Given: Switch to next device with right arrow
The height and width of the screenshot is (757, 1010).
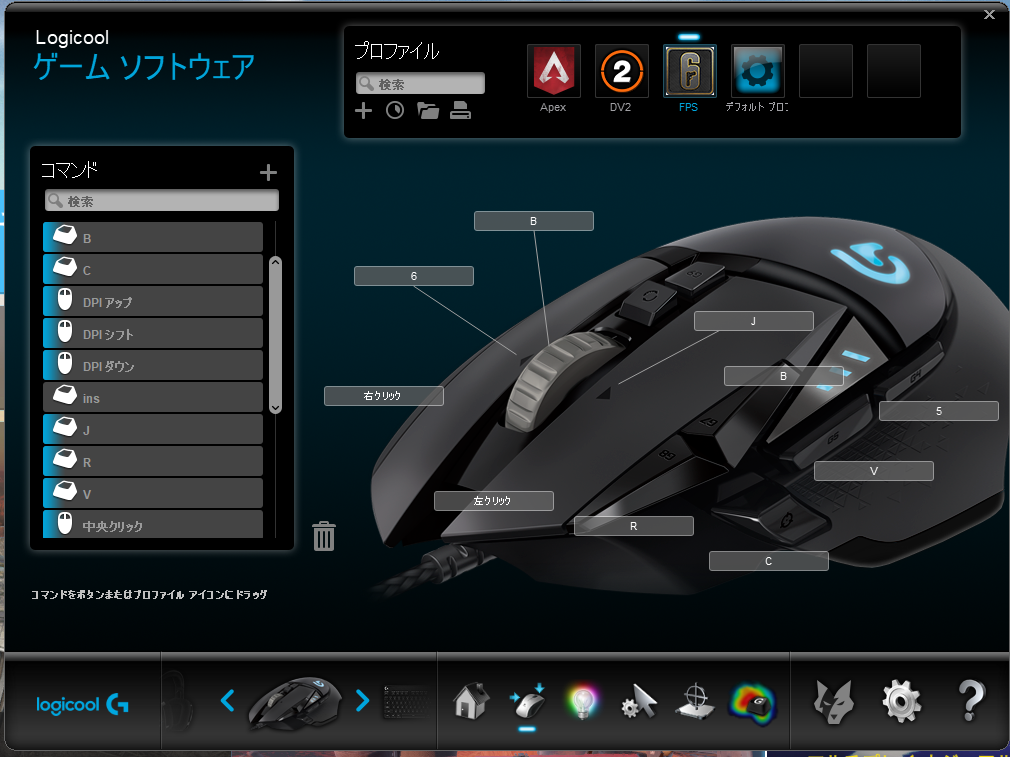Looking at the screenshot, I should (x=363, y=700).
